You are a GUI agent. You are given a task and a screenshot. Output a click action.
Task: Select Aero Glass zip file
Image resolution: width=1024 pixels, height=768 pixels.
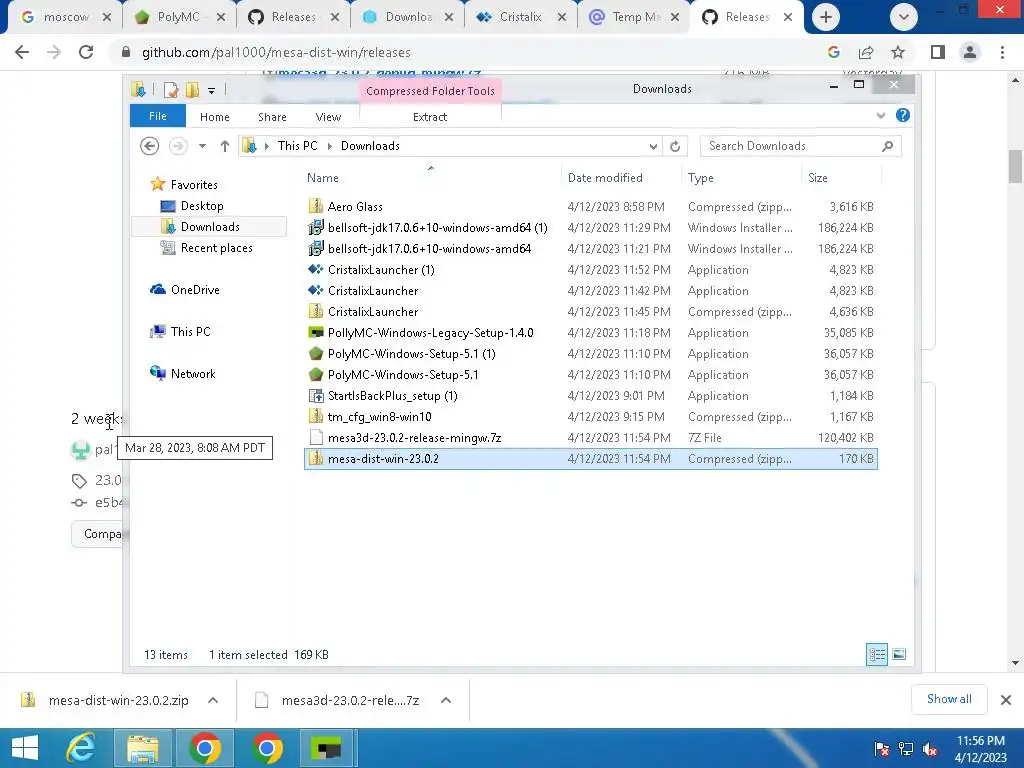click(590, 206)
